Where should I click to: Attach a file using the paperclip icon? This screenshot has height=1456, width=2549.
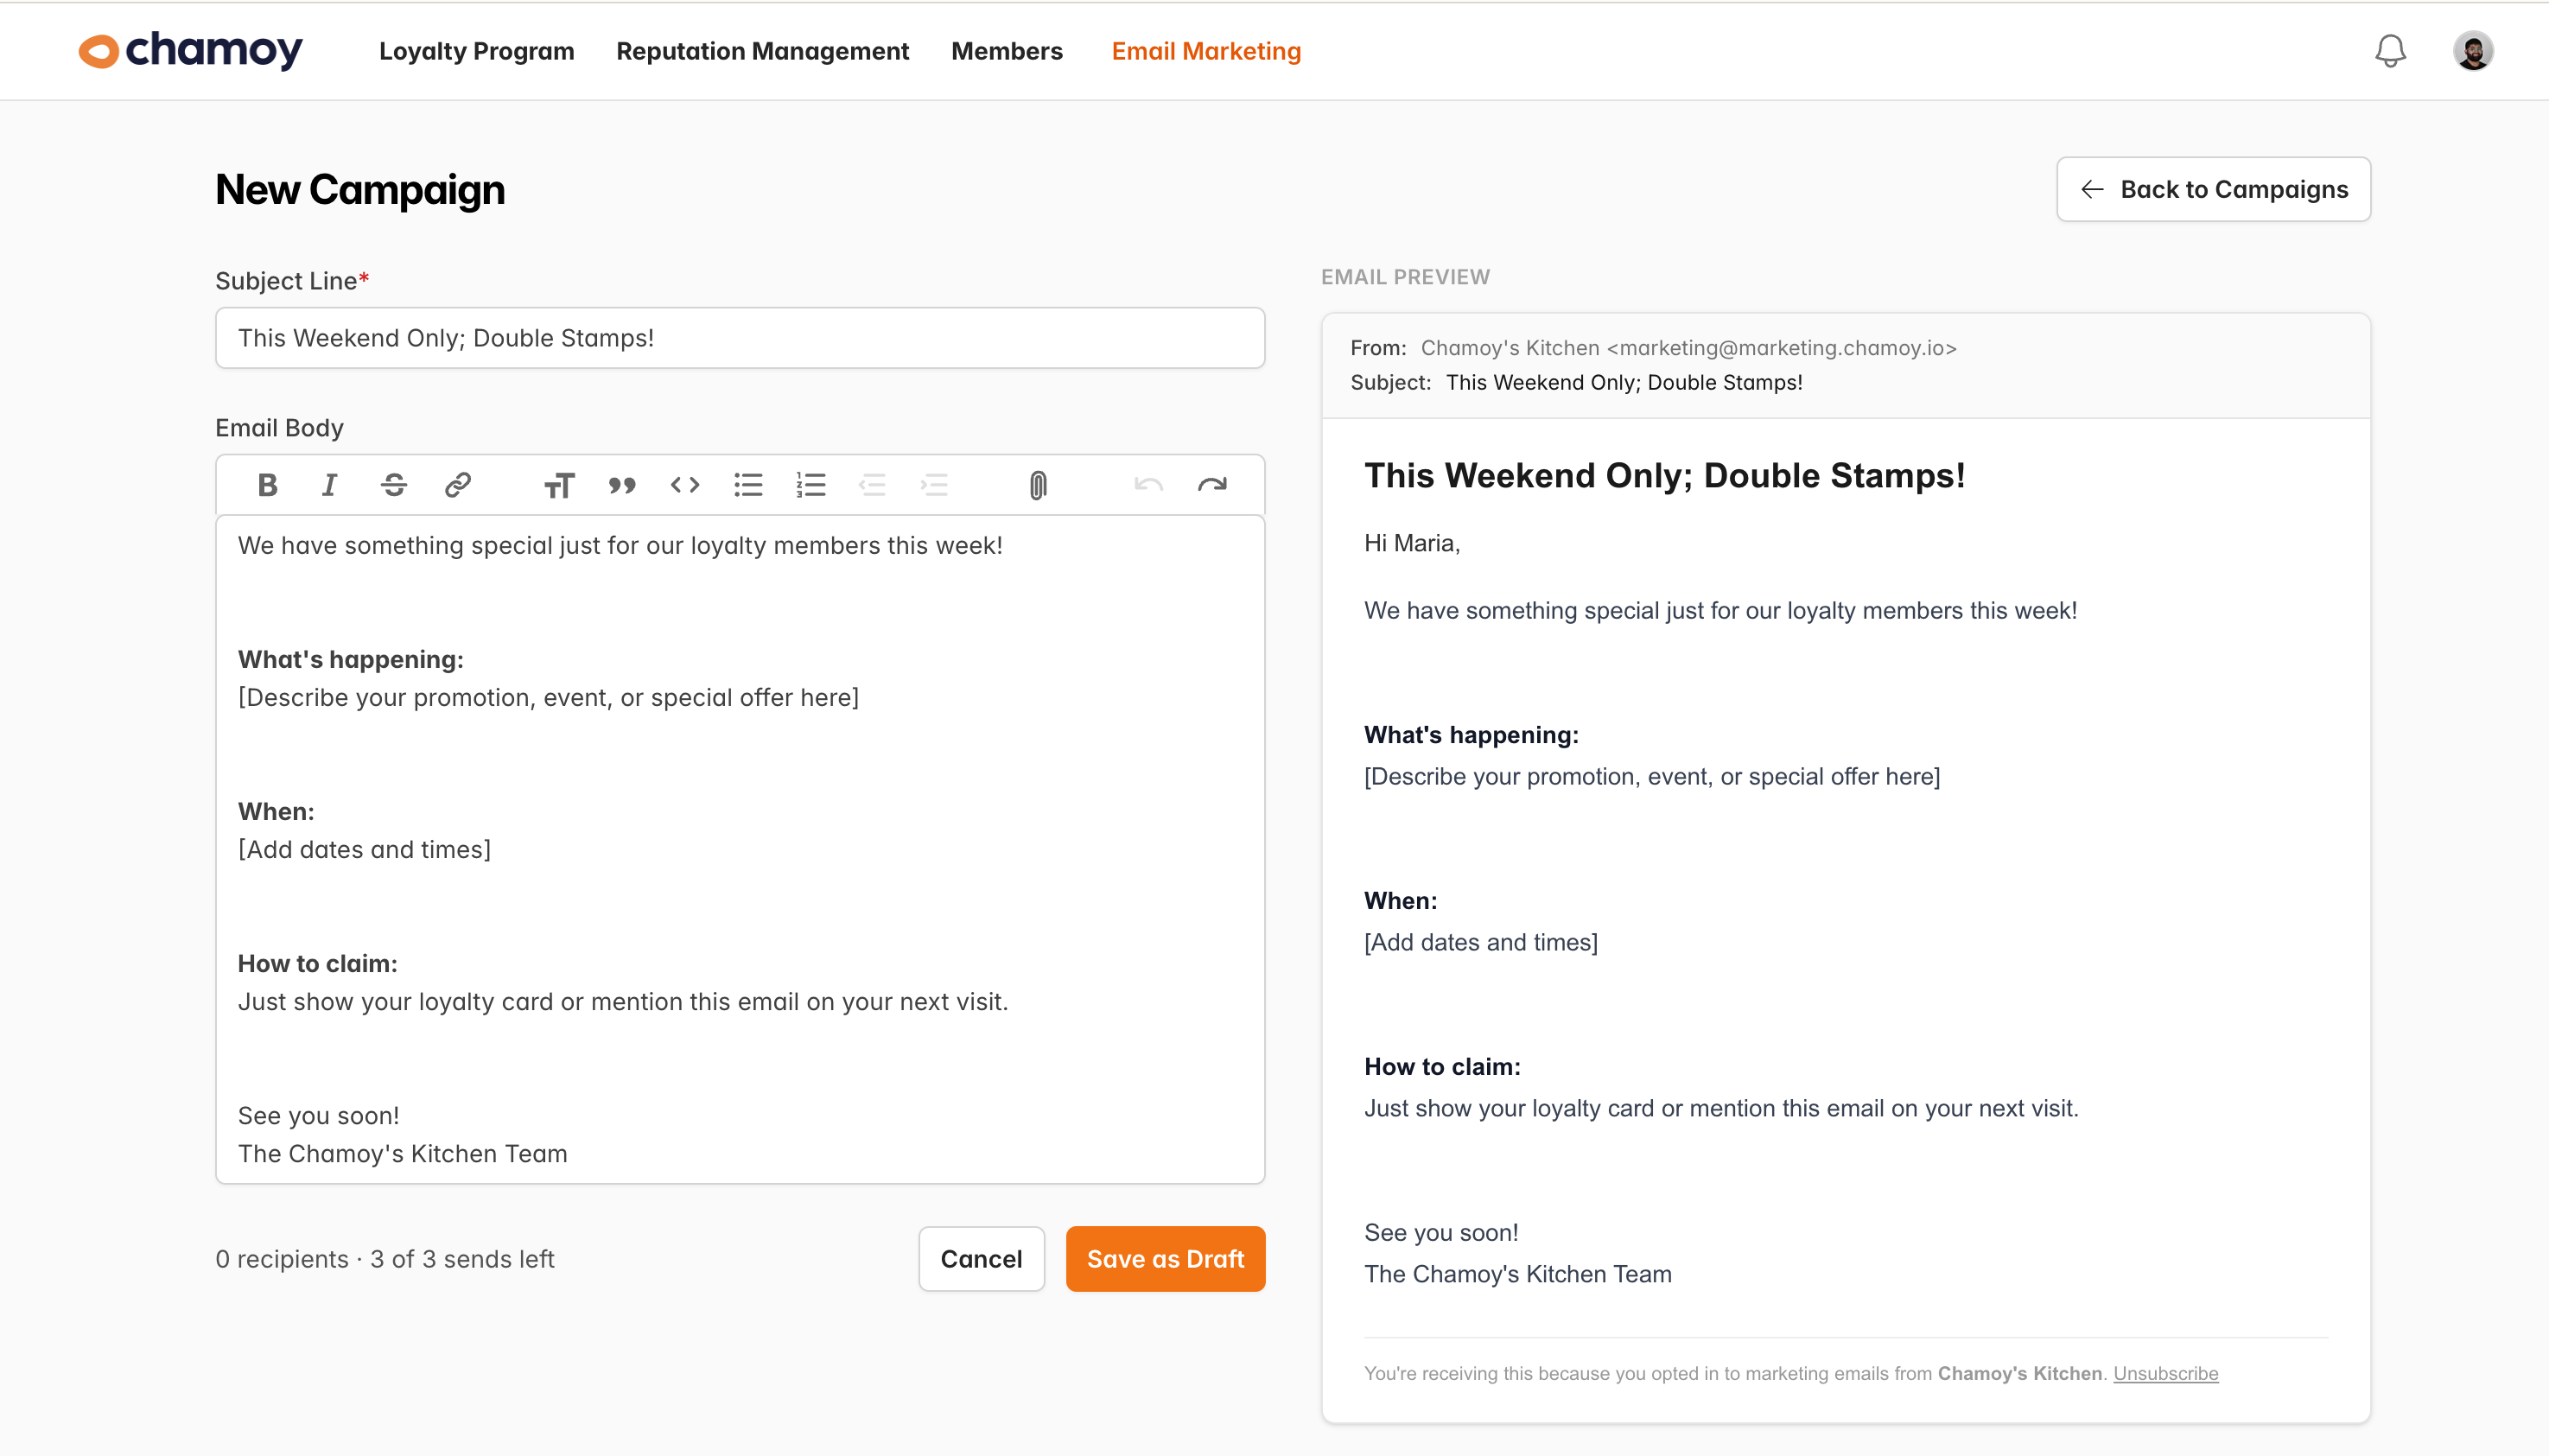(1038, 485)
